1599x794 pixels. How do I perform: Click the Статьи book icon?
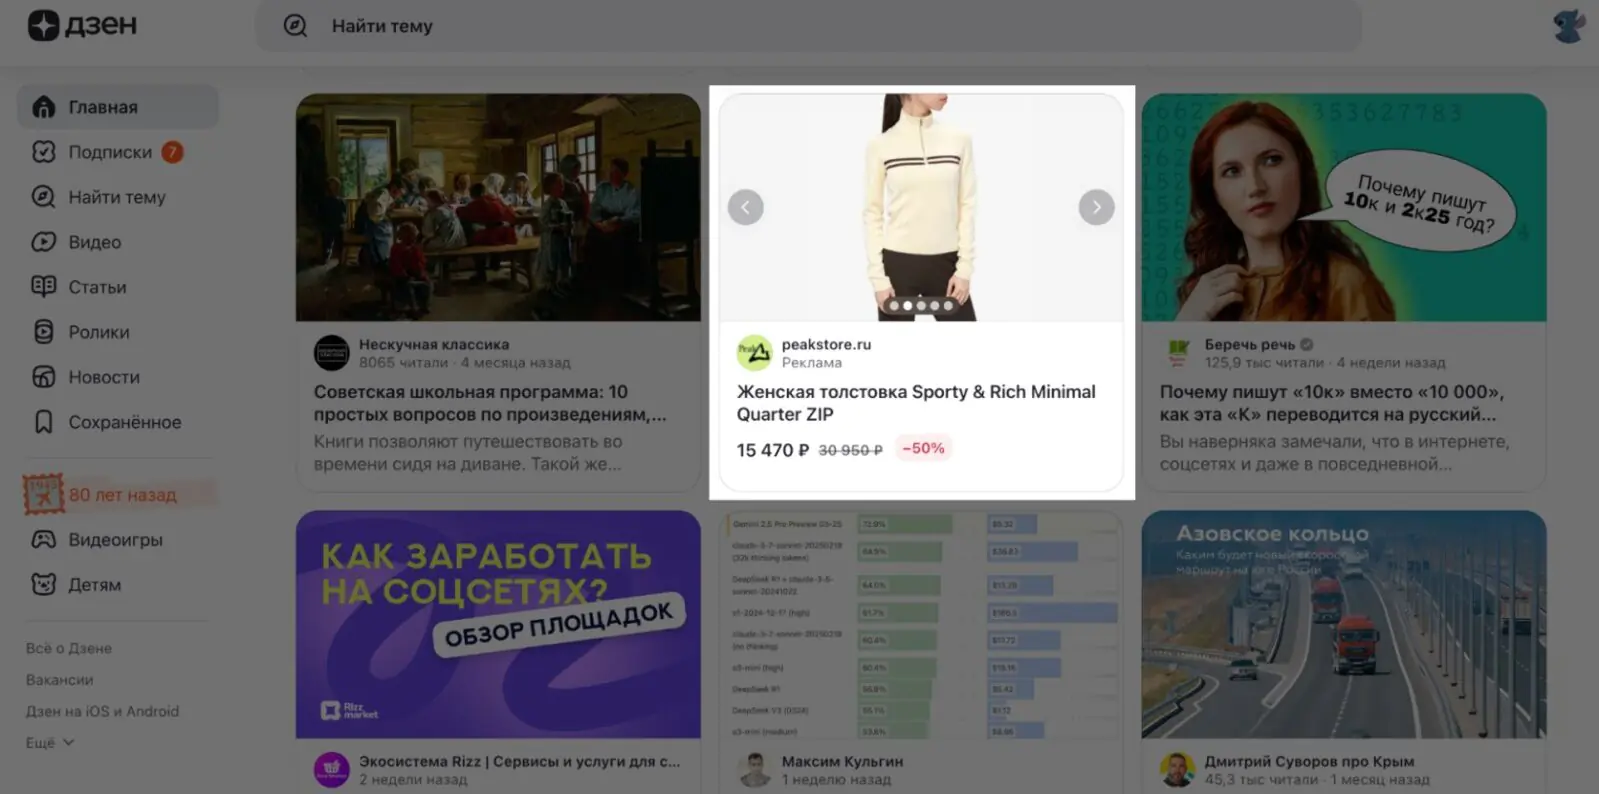click(x=43, y=287)
